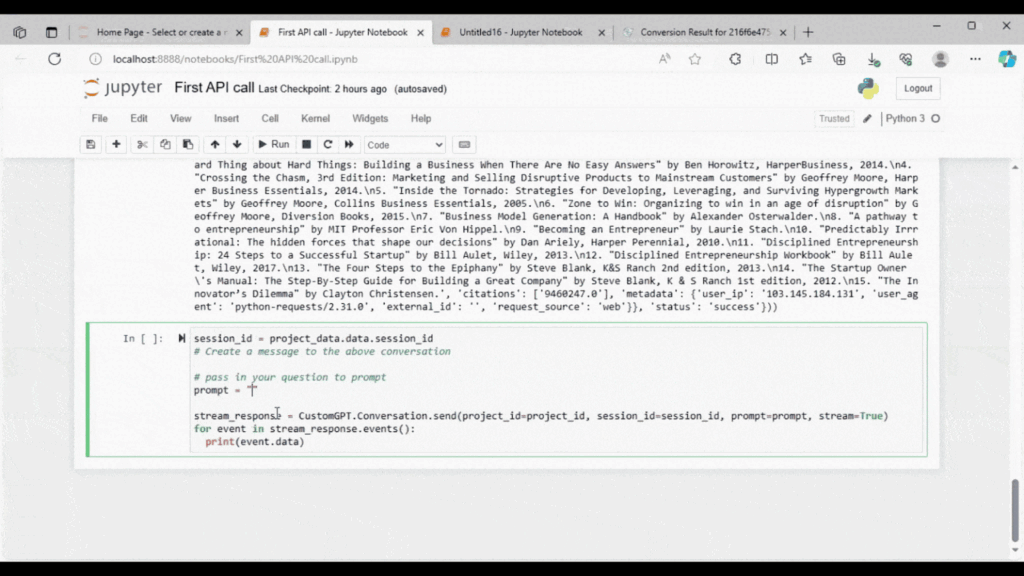Expand the Kernel menu
Viewport: 1024px width, 576px height.
[315, 118]
